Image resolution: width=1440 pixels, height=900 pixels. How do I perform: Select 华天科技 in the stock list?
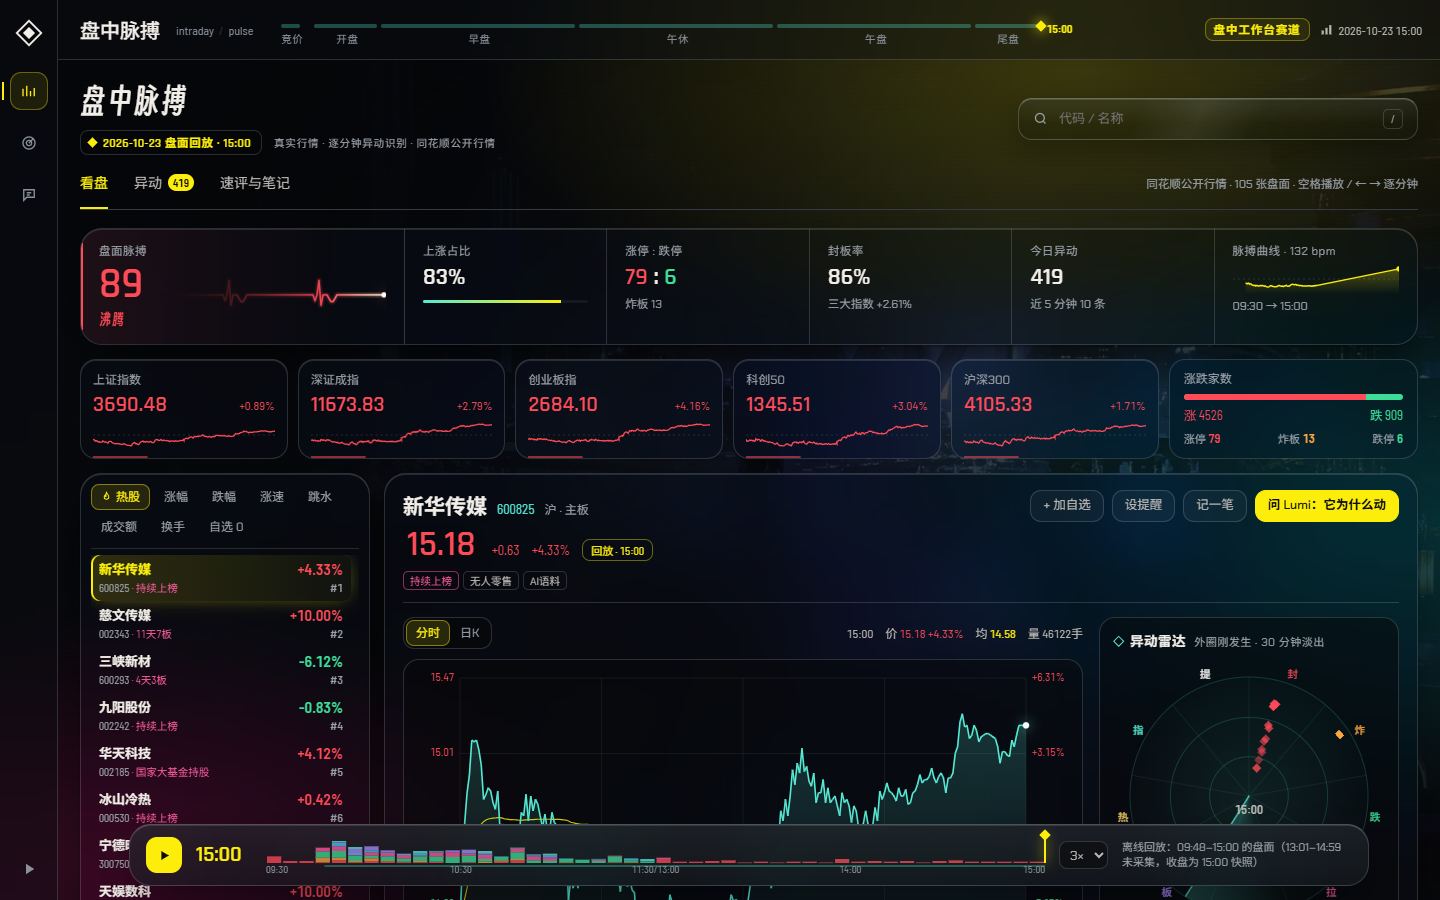coord(220,762)
